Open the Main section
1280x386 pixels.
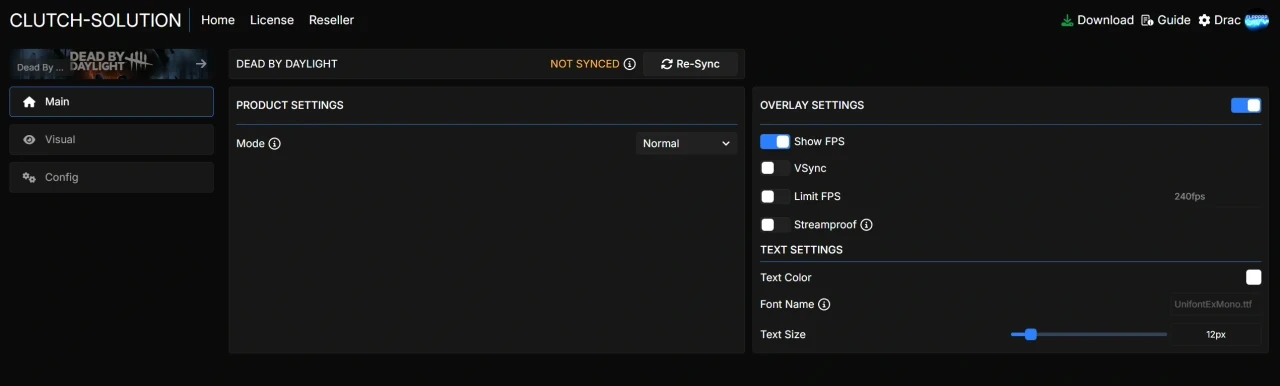111,102
